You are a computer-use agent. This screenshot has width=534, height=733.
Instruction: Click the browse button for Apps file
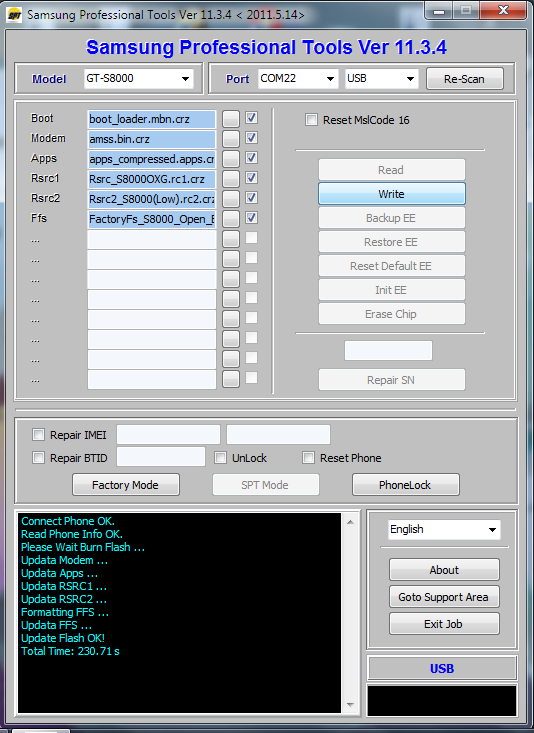[x=231, y=159]
